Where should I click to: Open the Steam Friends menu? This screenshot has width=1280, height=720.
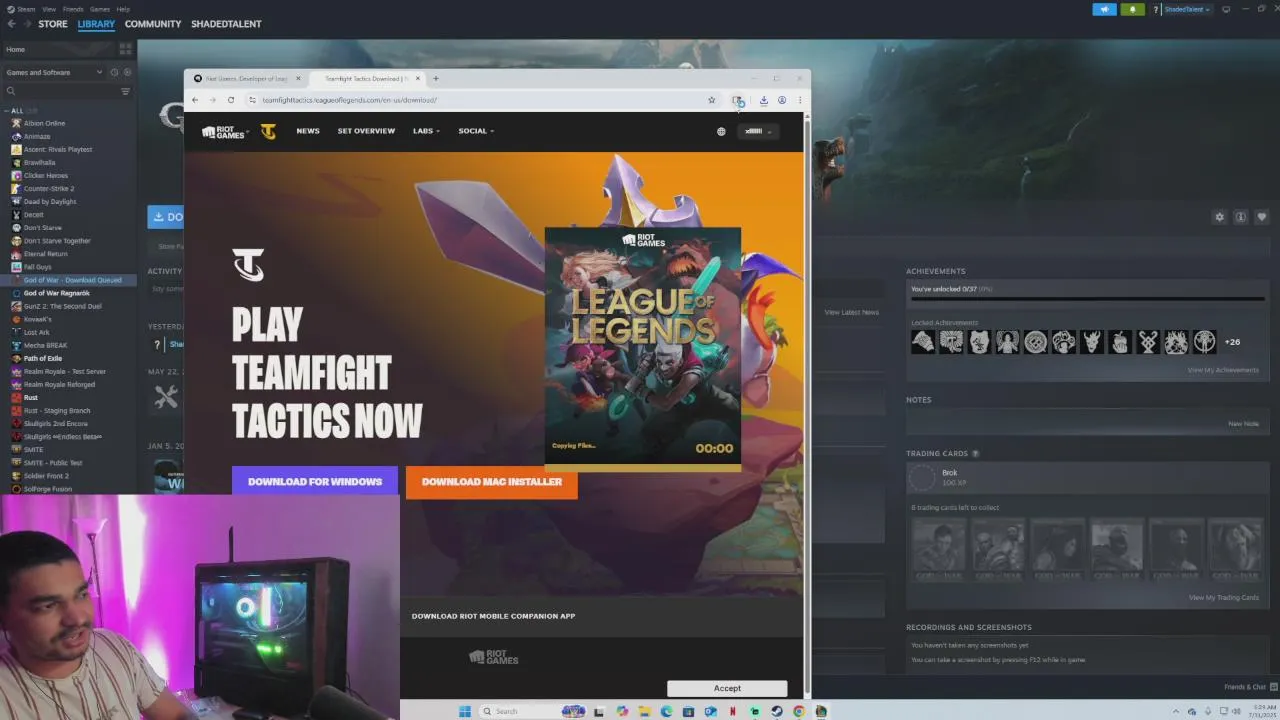(x=73, y=9)
